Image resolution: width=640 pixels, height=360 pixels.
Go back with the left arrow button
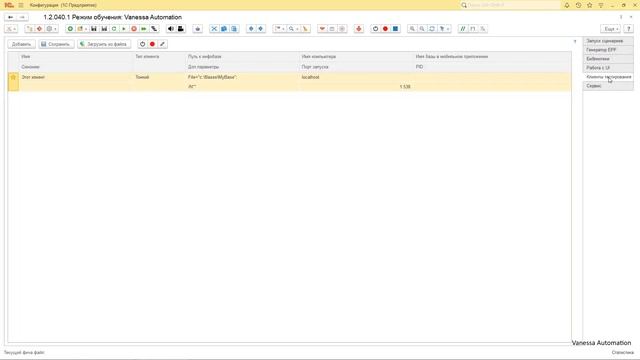(11, 17)
